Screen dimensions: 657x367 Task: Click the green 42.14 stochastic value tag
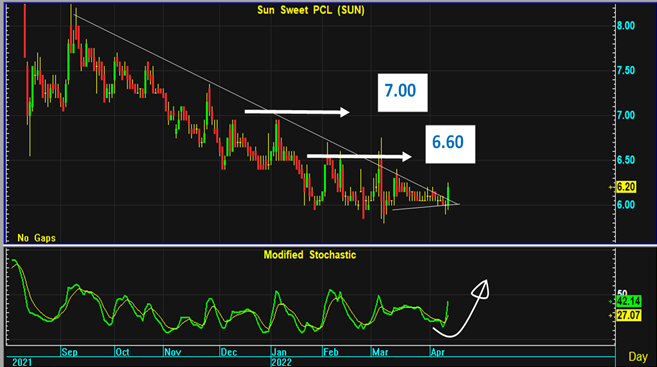(629, 301)
